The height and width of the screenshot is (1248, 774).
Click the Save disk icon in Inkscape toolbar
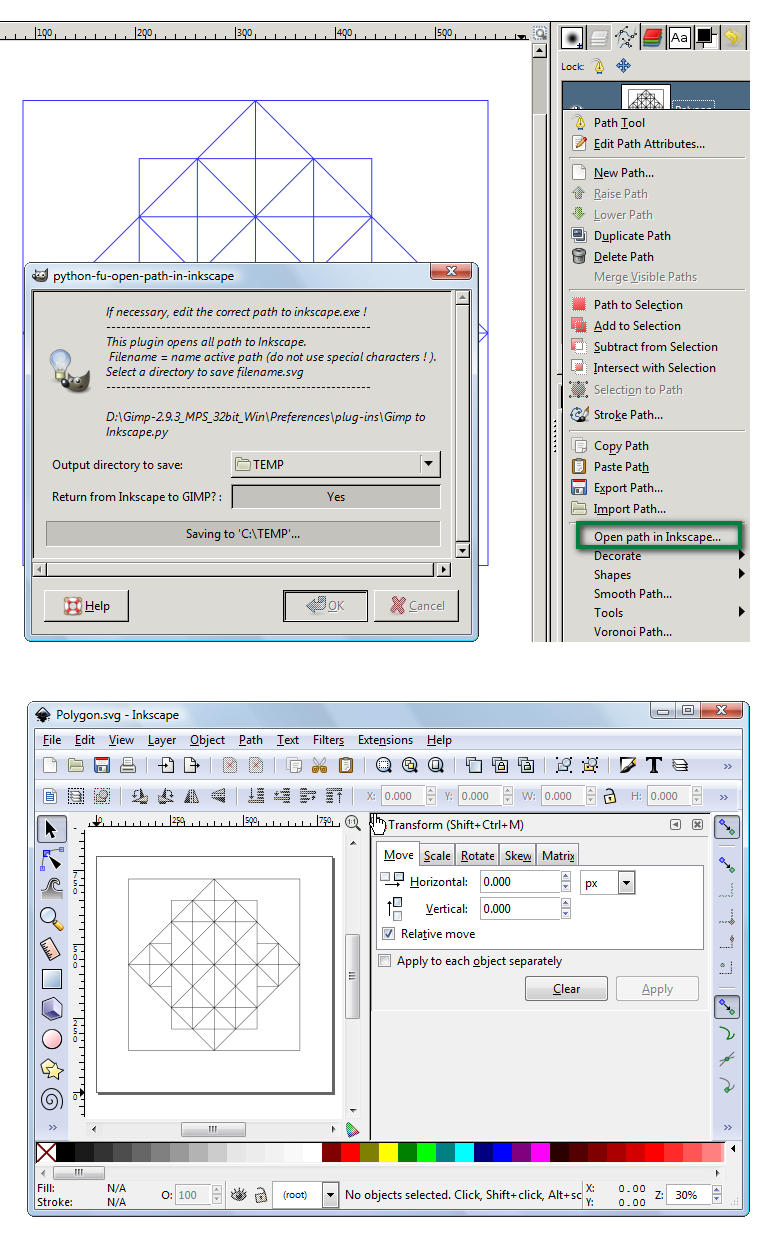102,766
